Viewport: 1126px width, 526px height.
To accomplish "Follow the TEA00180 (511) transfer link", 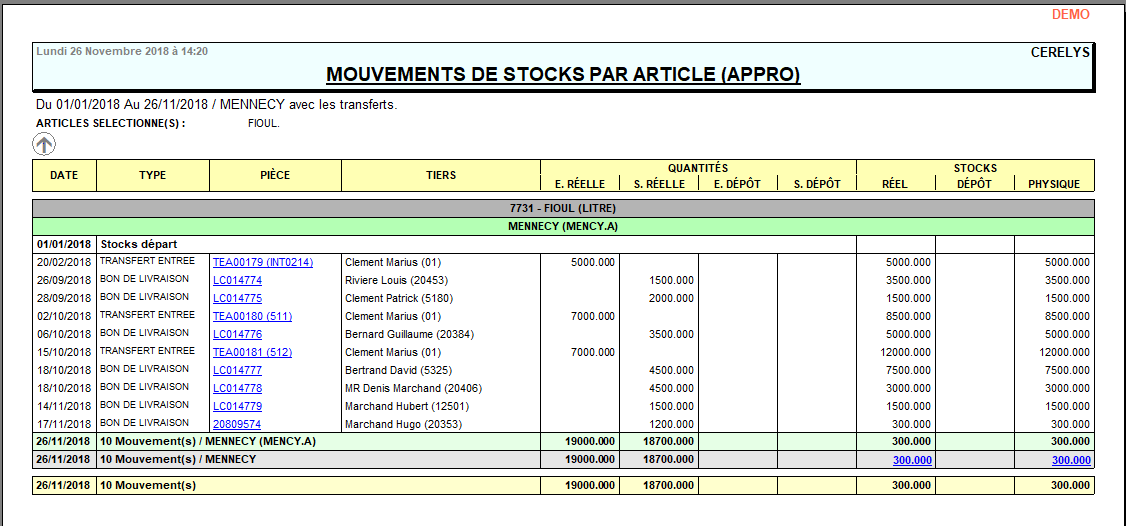I will click(x=252, y=316).
